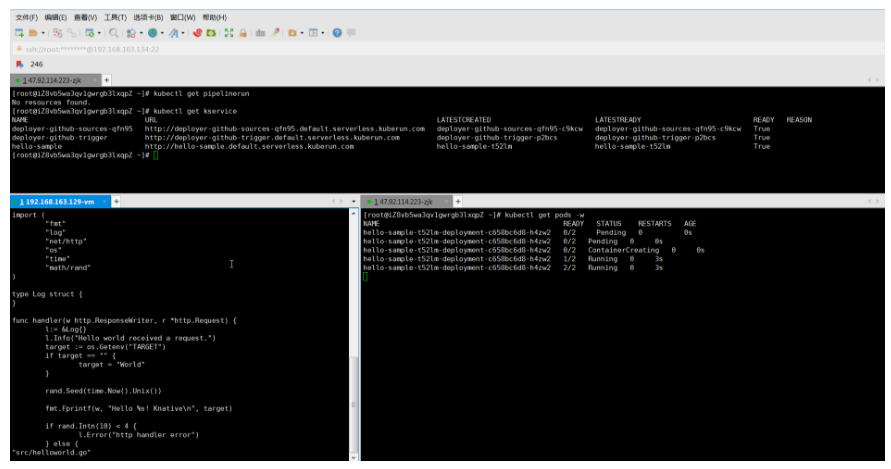Click the padlock lock-screen icon

pyautogui.click(x=243, y=33)
